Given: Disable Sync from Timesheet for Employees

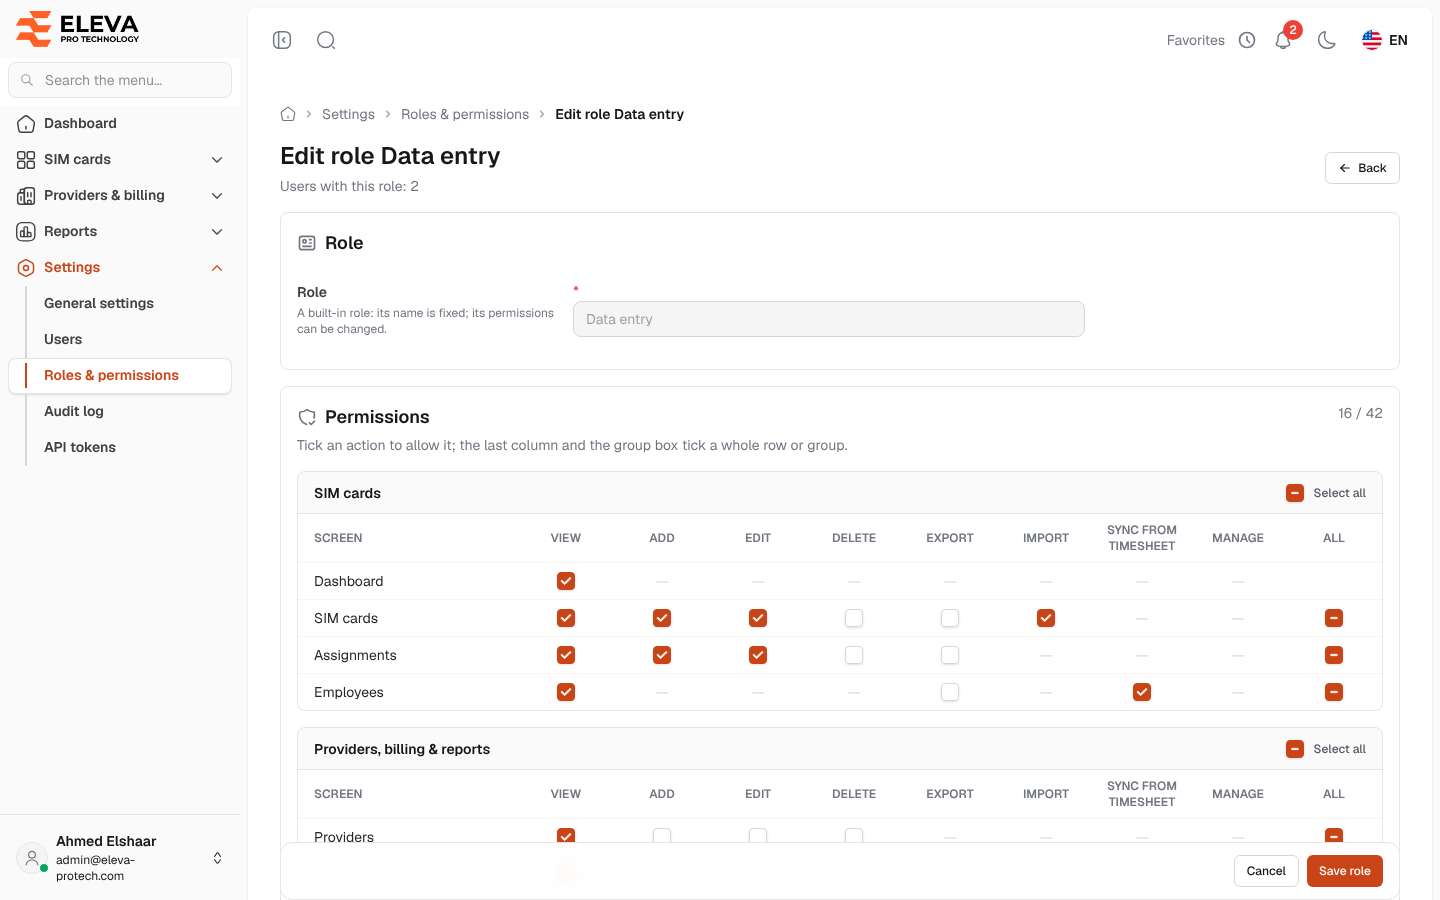Looking at the screenshot, I should [1142, 692].
